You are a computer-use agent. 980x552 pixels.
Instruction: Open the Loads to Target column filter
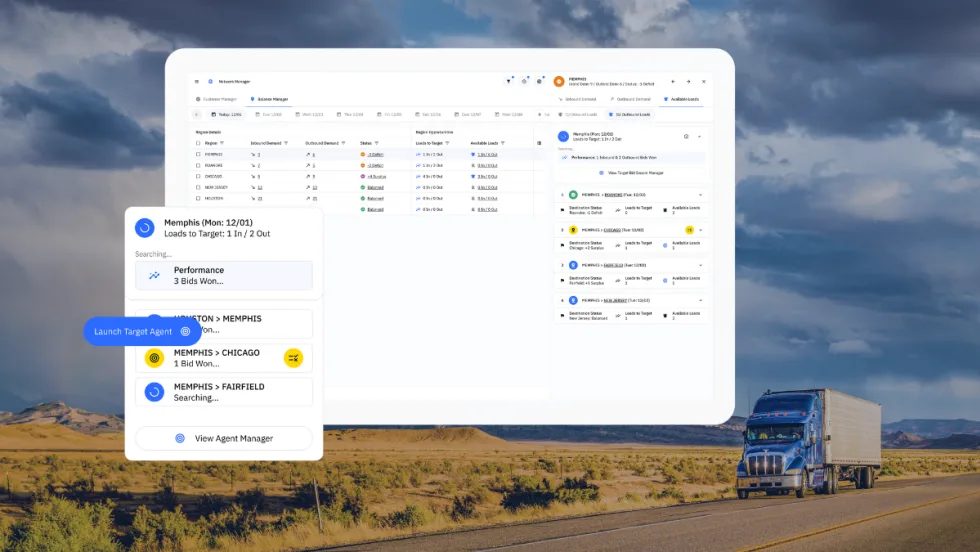pos(448,143)
